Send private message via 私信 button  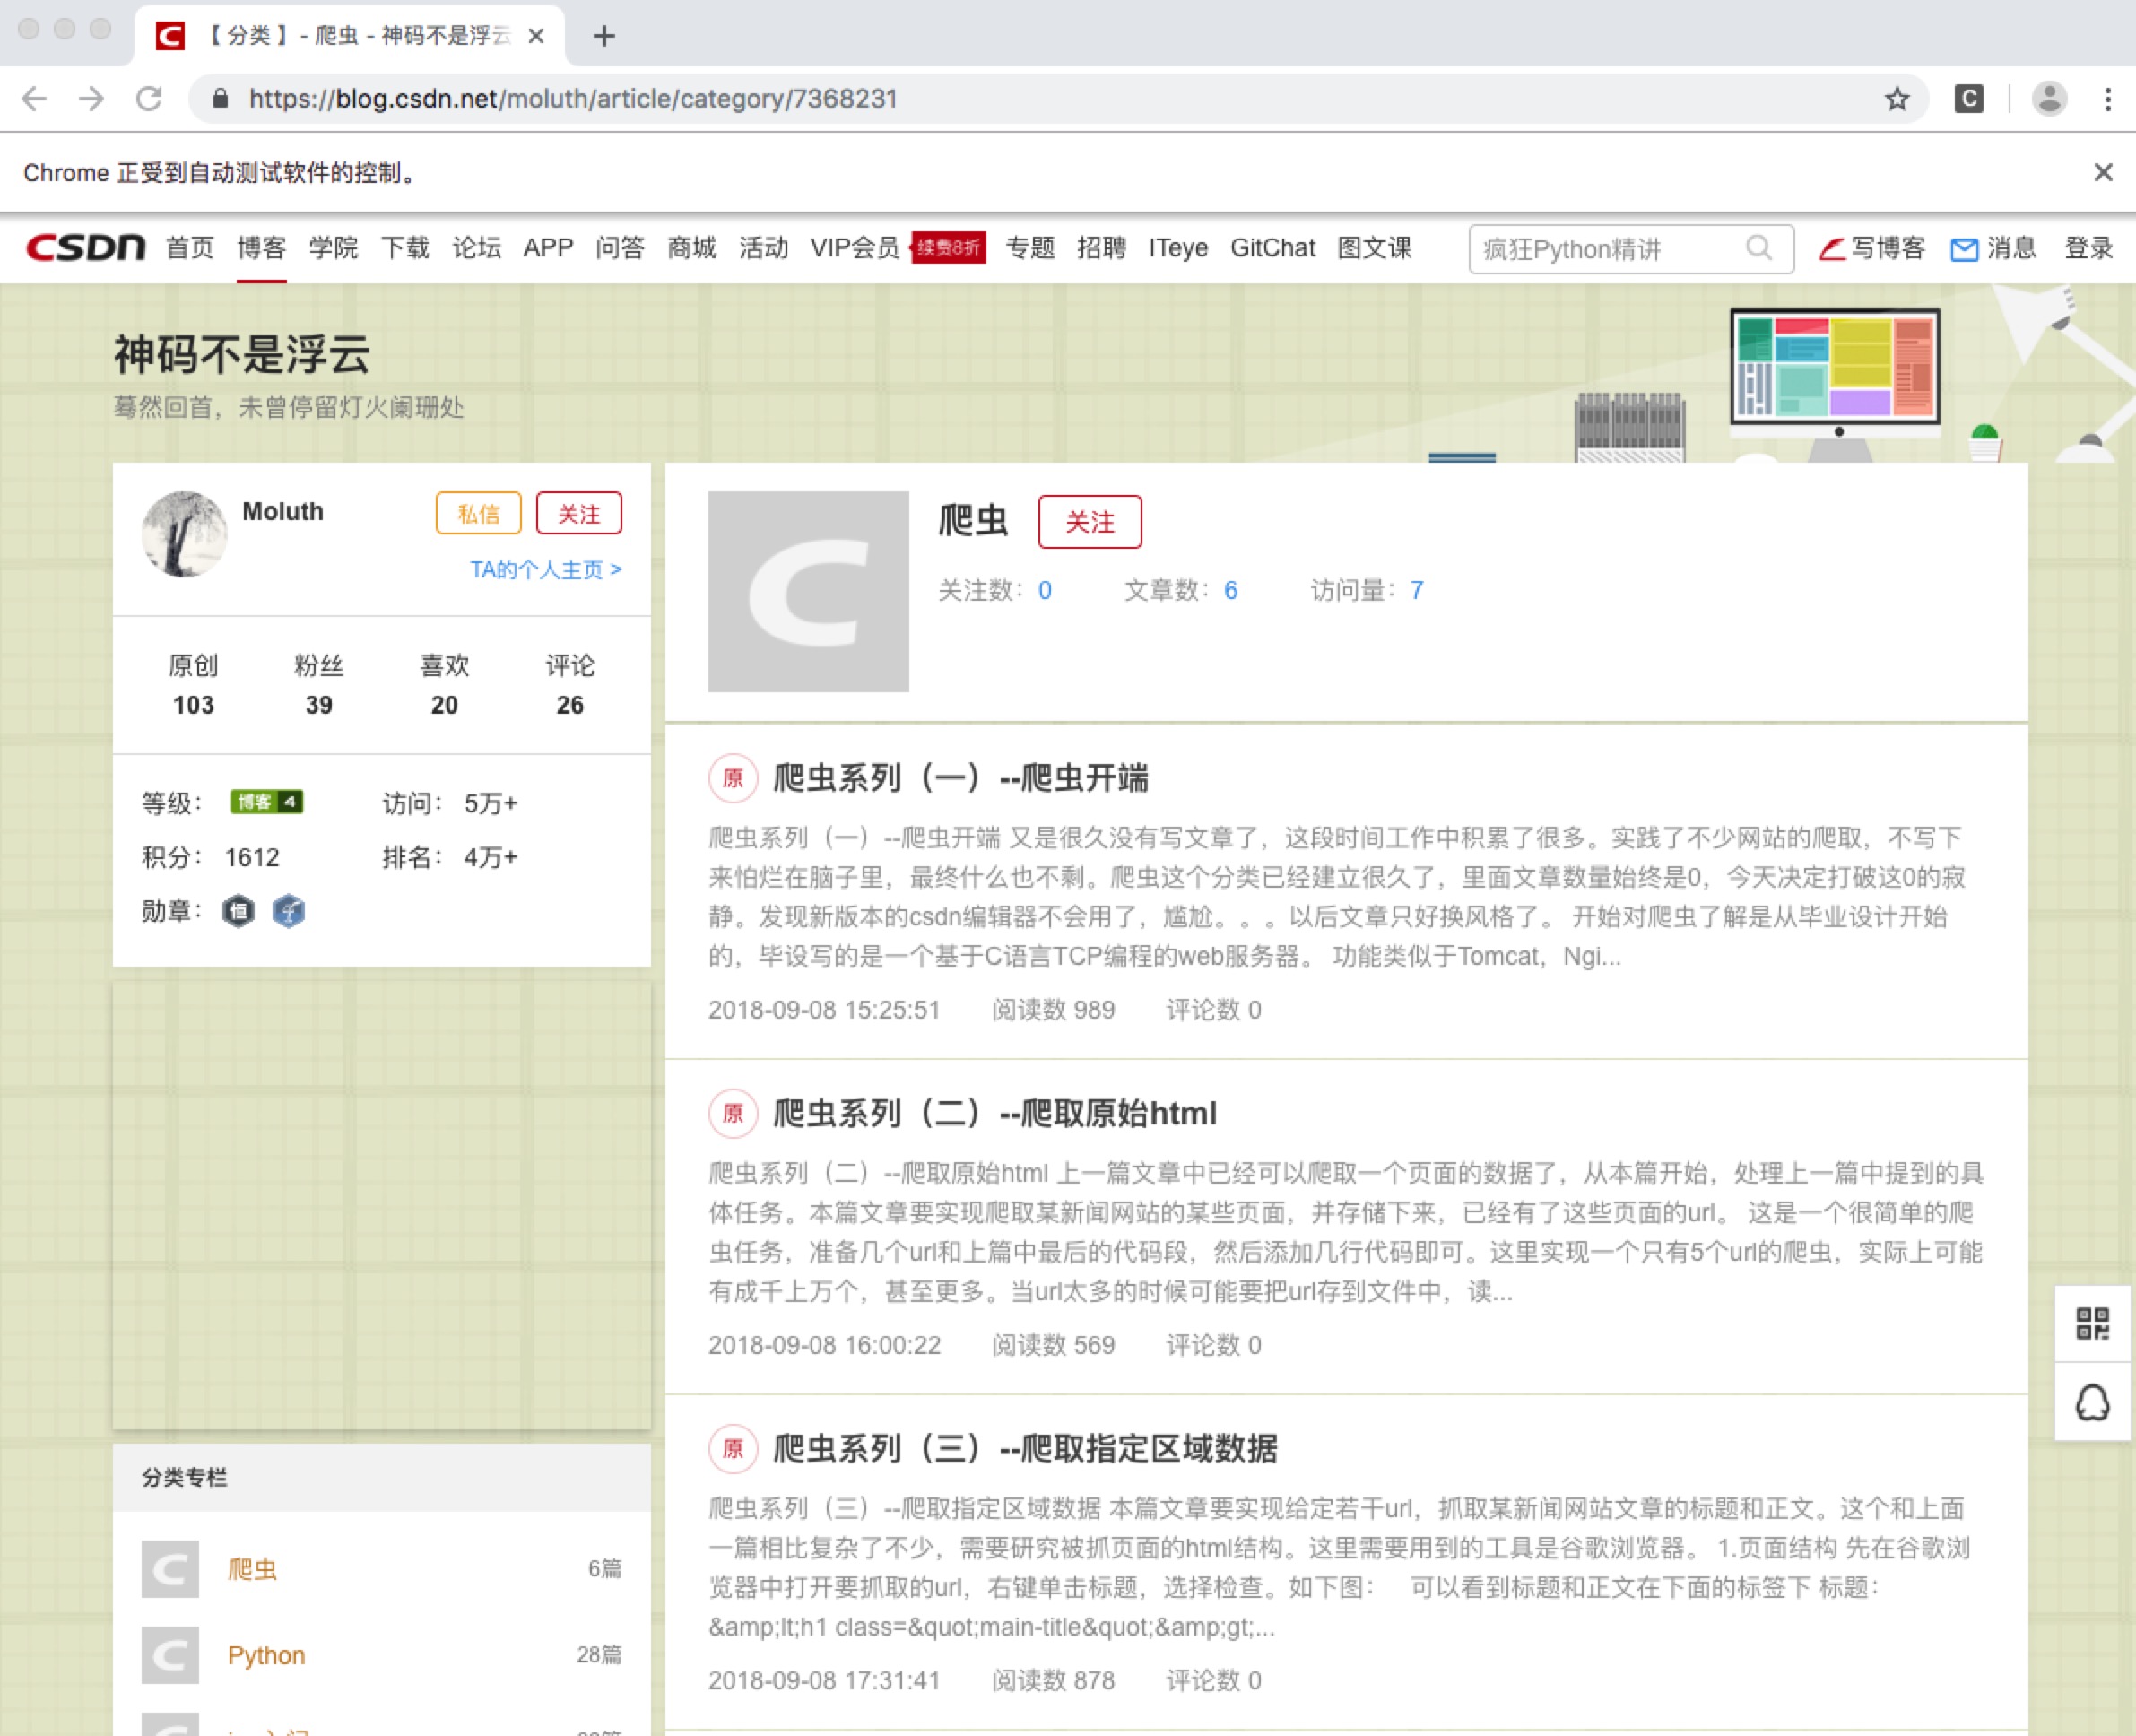click(x=478, y=514)
